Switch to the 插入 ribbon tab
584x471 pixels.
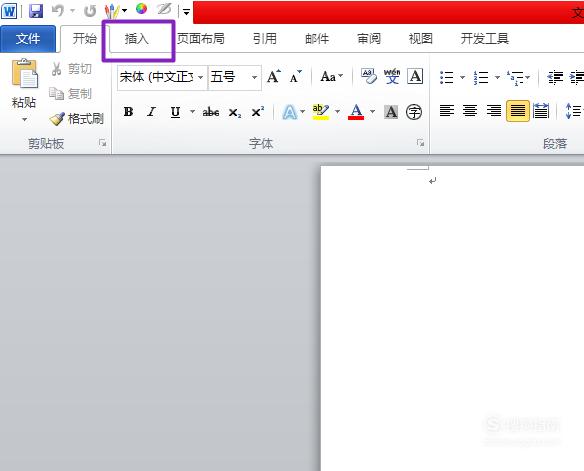137,39
